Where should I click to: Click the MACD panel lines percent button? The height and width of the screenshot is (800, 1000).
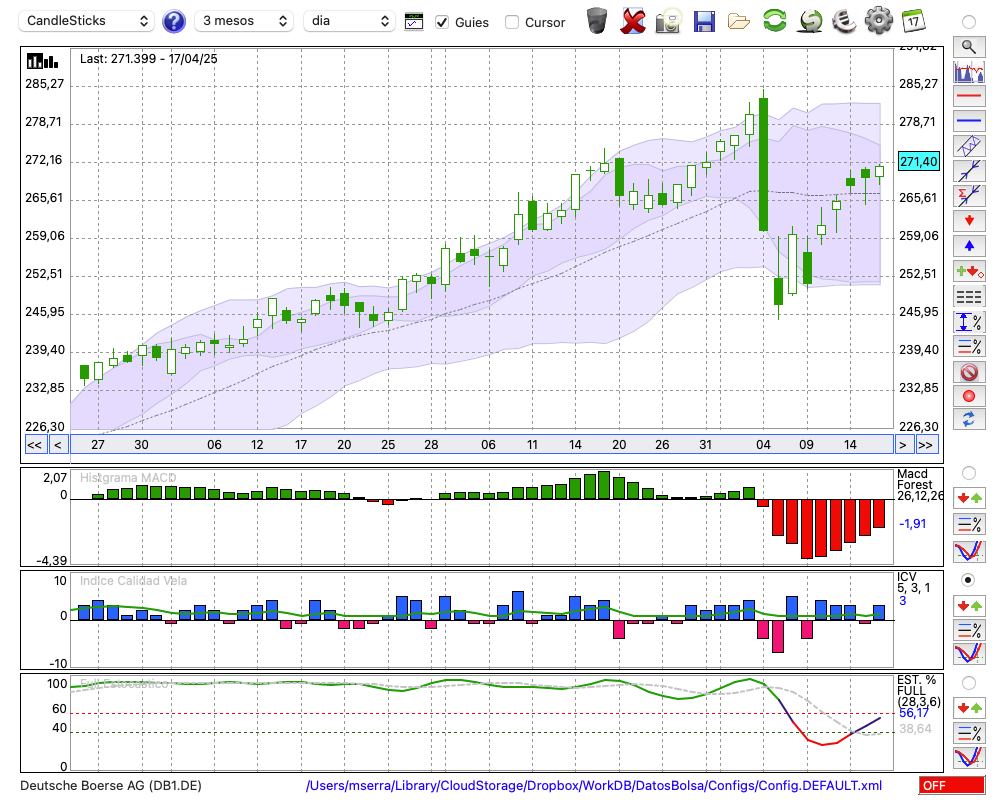[969, 524]
